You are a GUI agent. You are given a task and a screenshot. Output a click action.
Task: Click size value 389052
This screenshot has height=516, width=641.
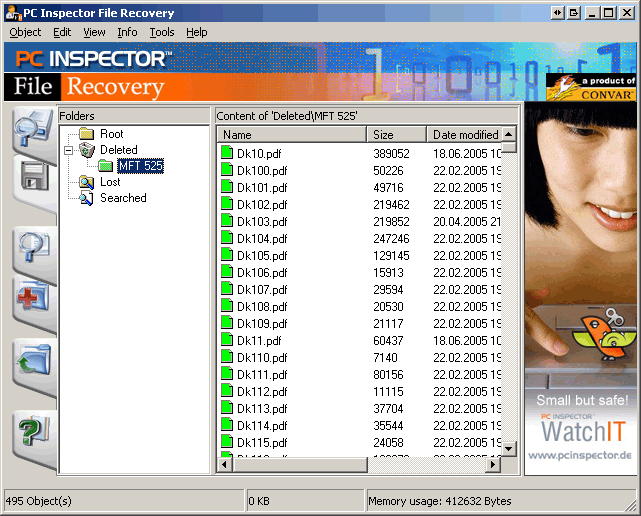(391, 154)
